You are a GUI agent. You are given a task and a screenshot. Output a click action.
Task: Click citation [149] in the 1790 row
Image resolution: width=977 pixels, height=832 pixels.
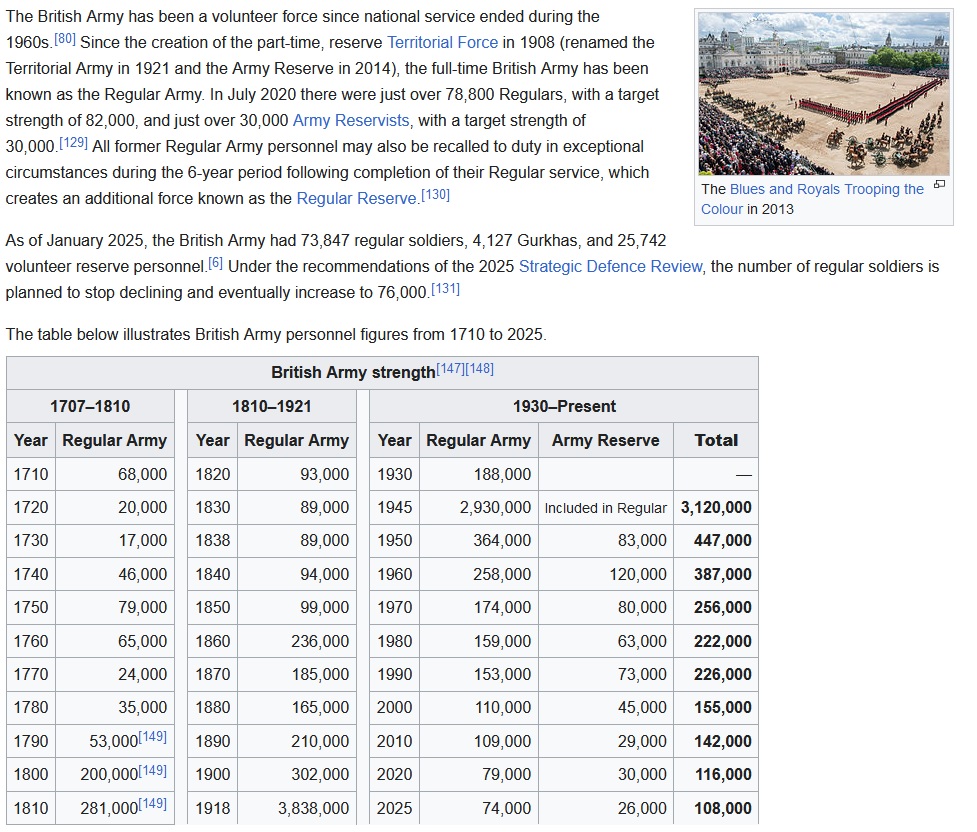152,737
